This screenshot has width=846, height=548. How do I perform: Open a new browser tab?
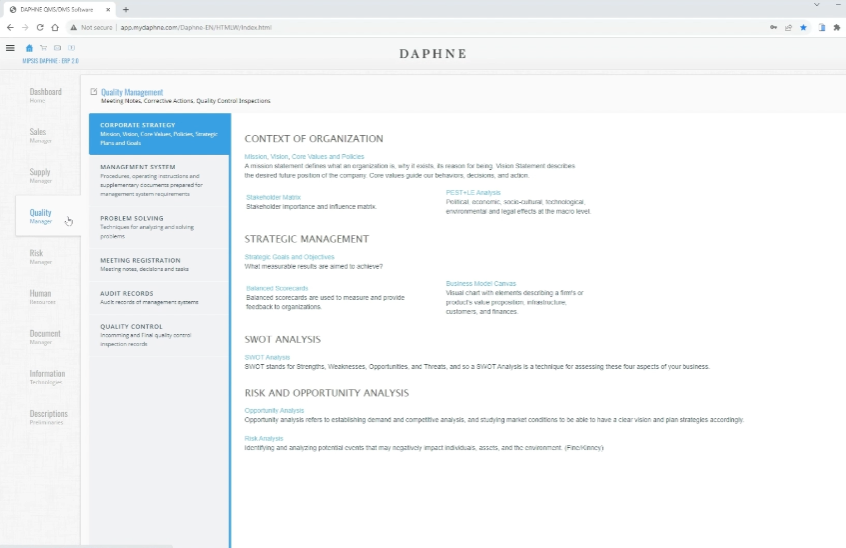pos(126,10)
